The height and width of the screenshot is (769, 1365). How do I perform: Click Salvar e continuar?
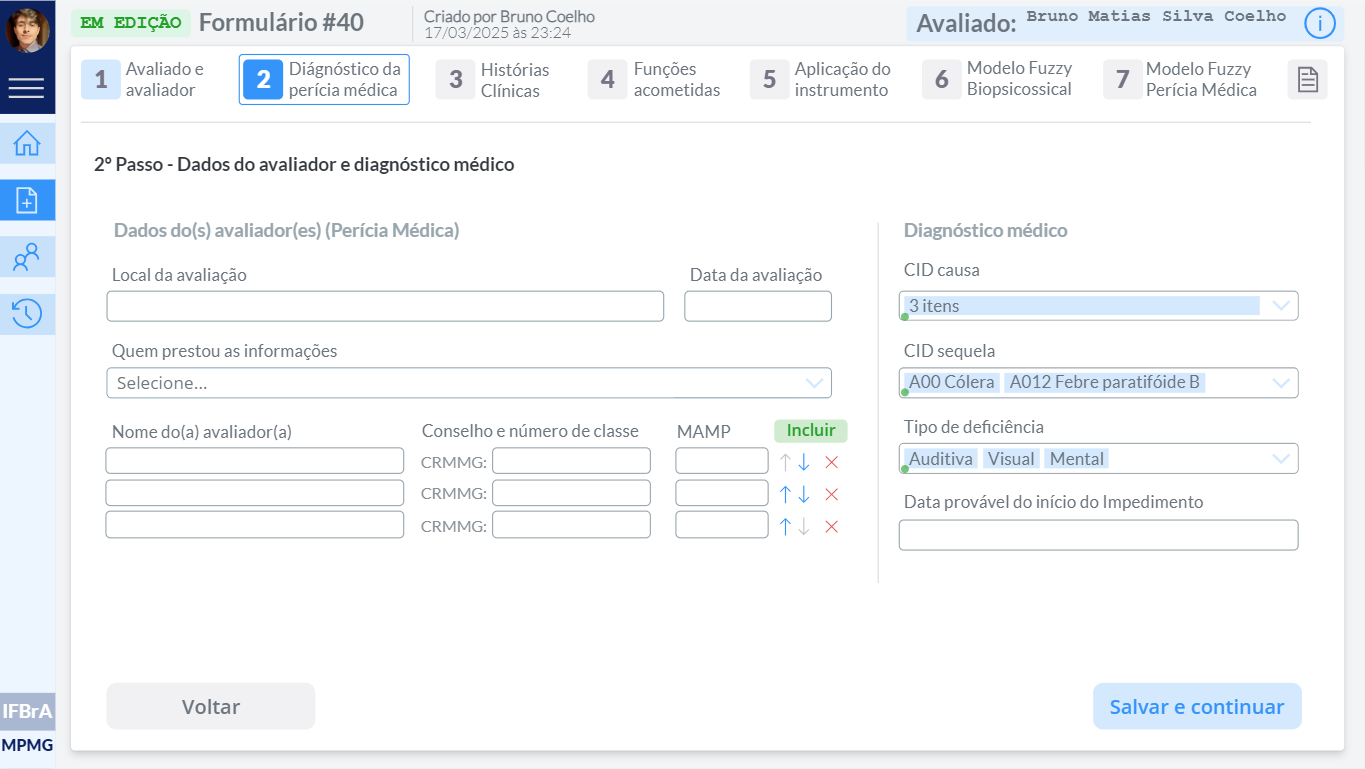pos(1197,707)
